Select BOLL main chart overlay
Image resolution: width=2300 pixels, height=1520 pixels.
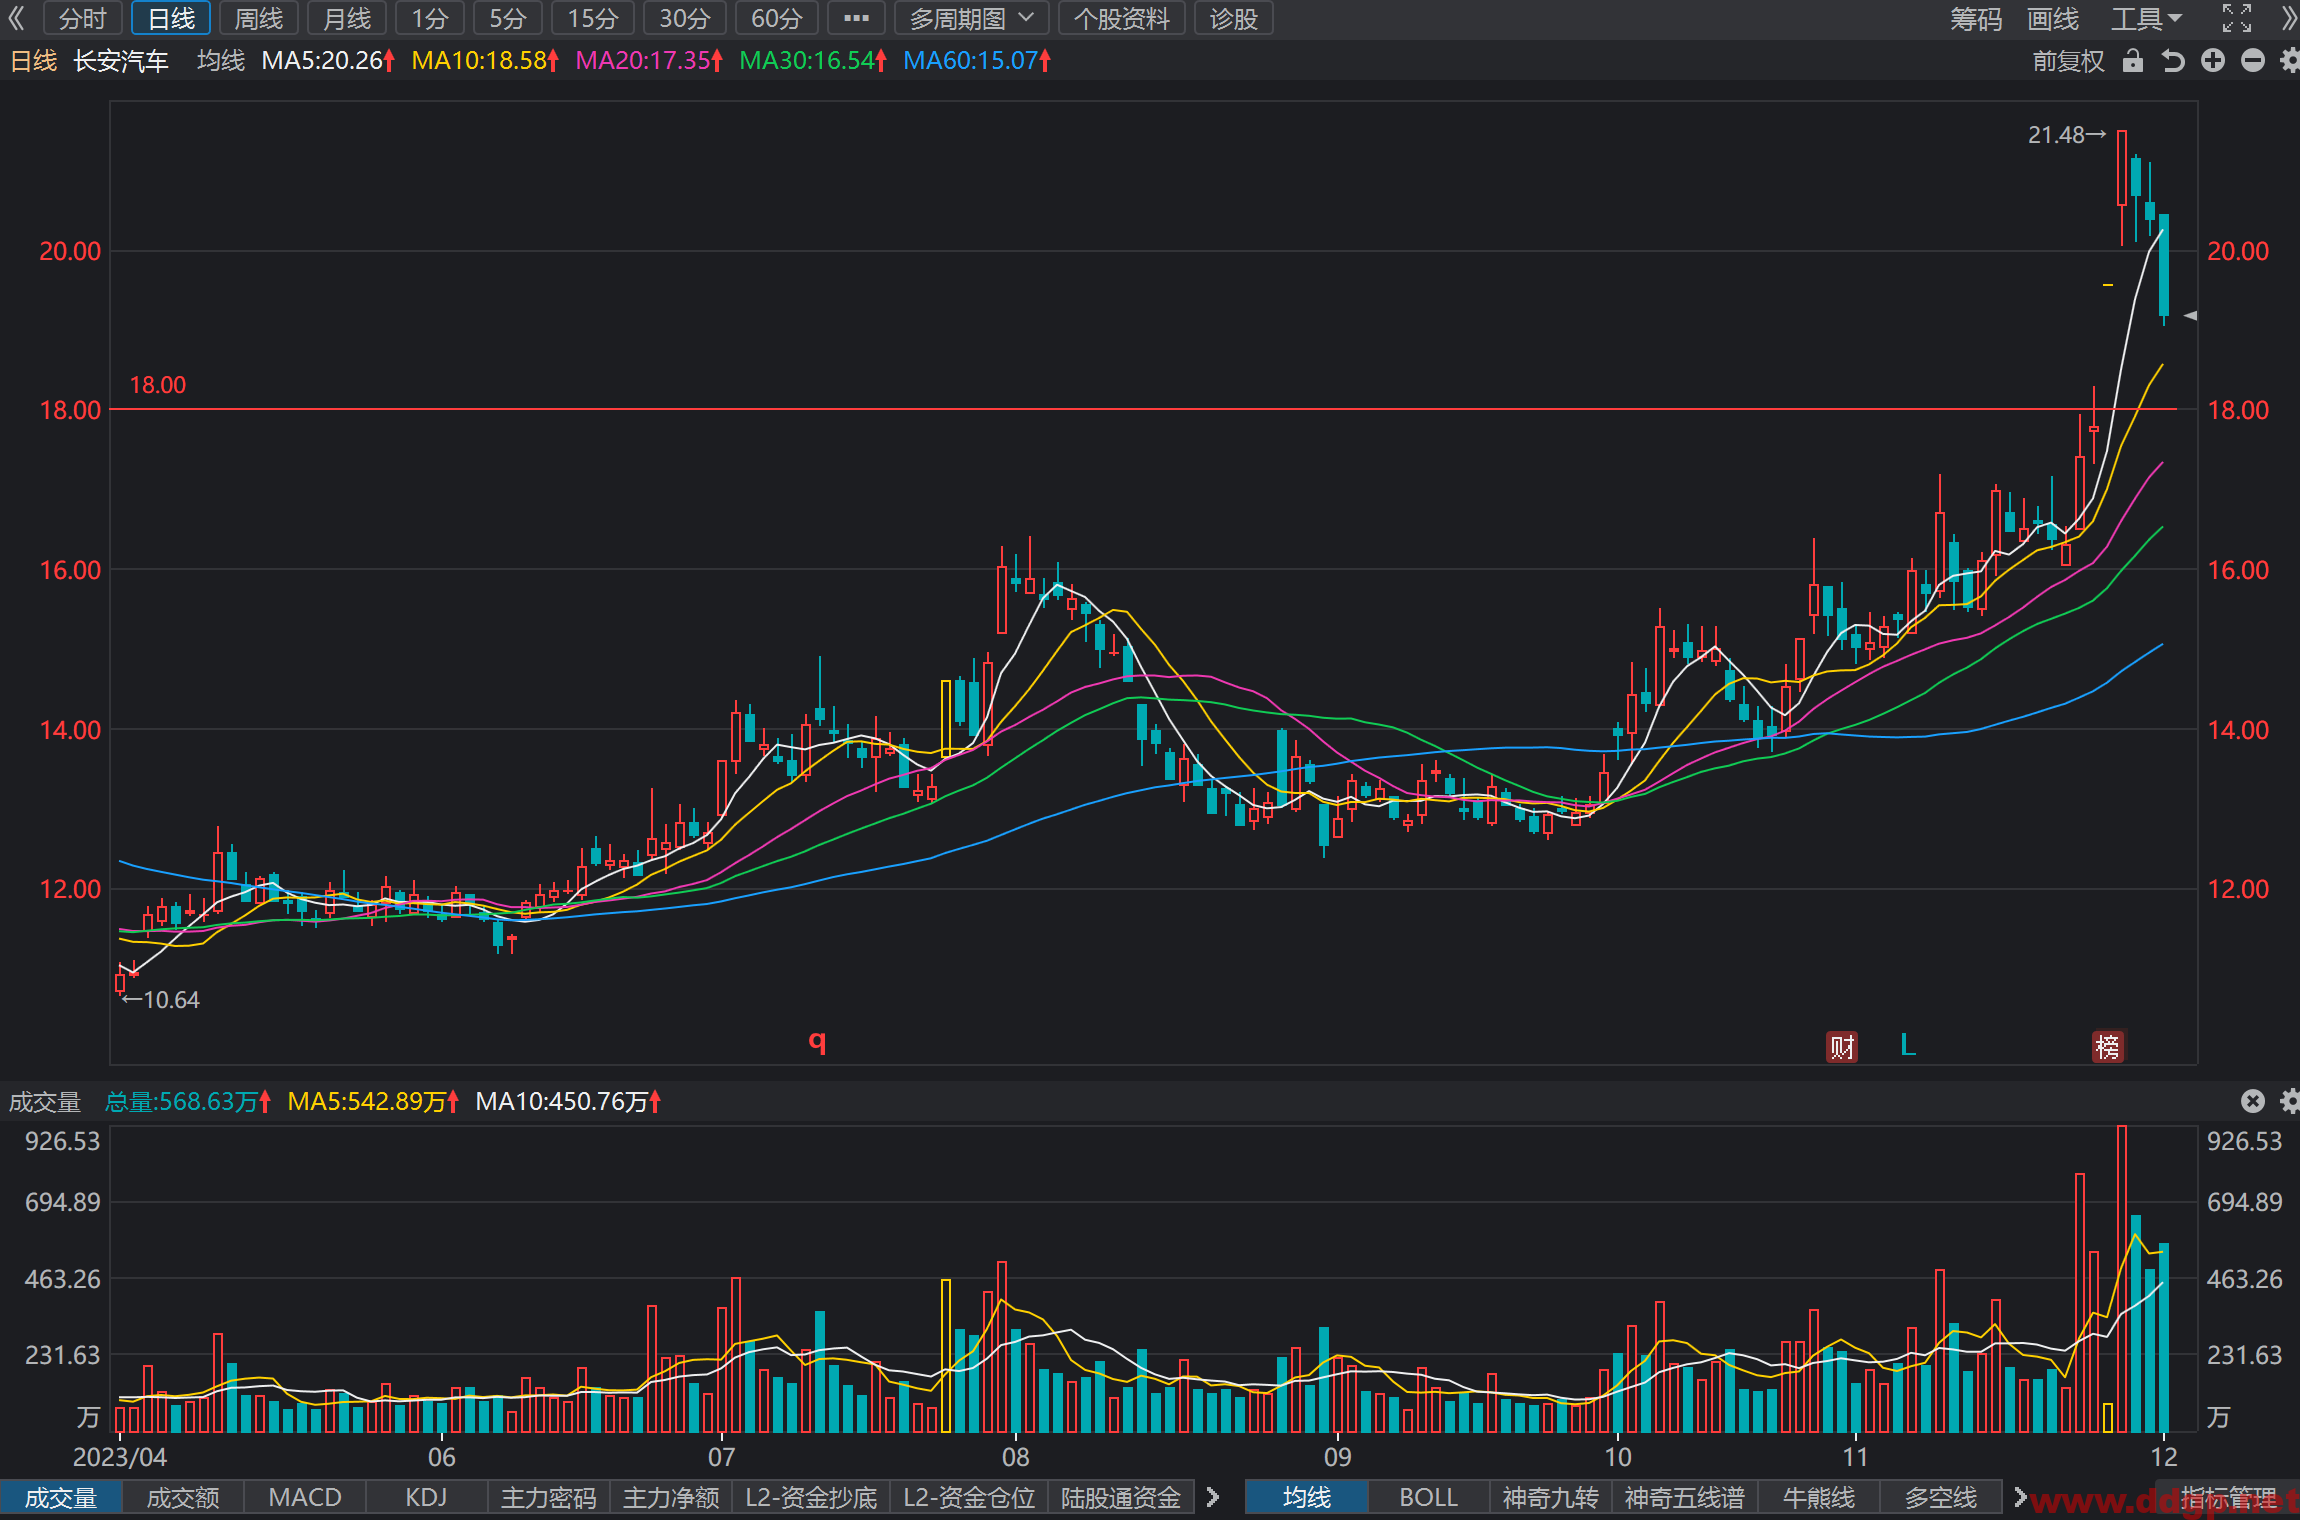1429,1497
